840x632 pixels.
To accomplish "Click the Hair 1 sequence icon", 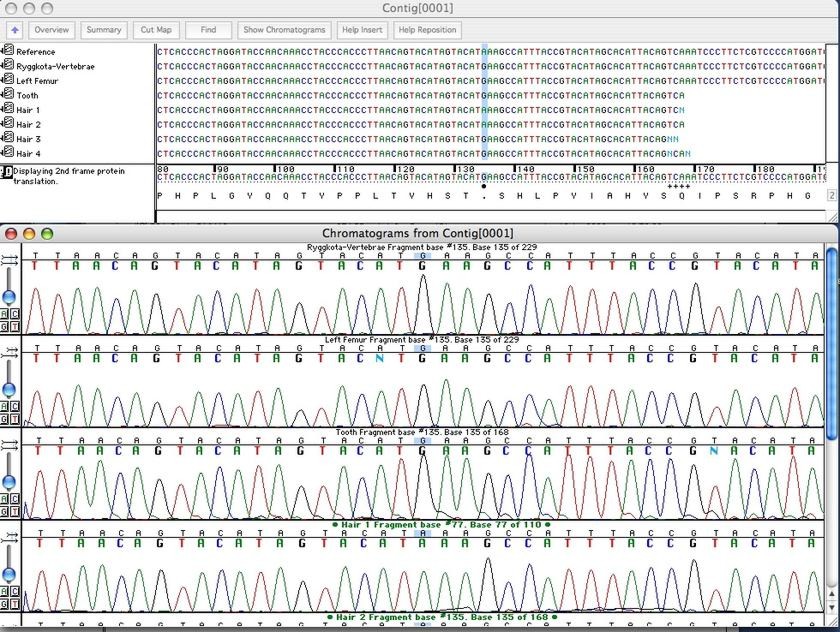I will click(x=8, y=109).
